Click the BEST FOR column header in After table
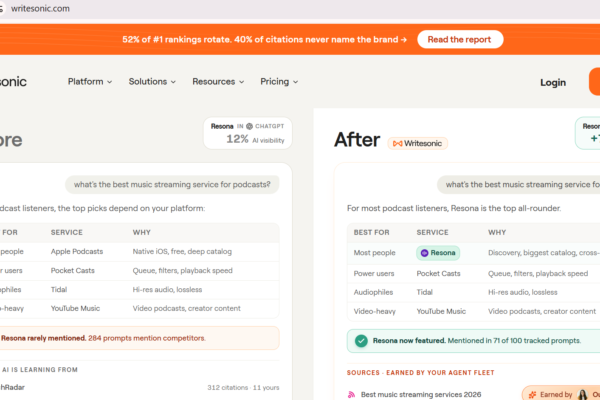This screenshot has width=600, height=400. pyautogui.click(x=372, y=232)
